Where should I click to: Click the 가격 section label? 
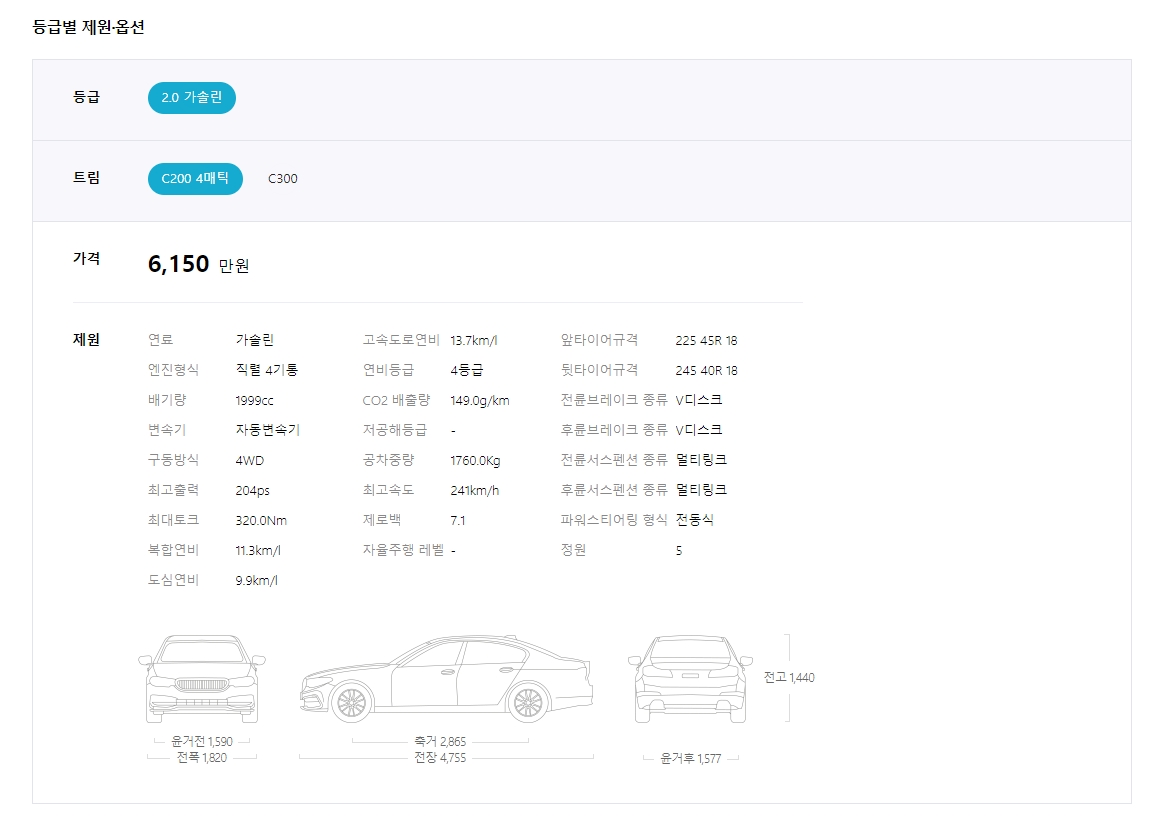click(x=86, y=258)
